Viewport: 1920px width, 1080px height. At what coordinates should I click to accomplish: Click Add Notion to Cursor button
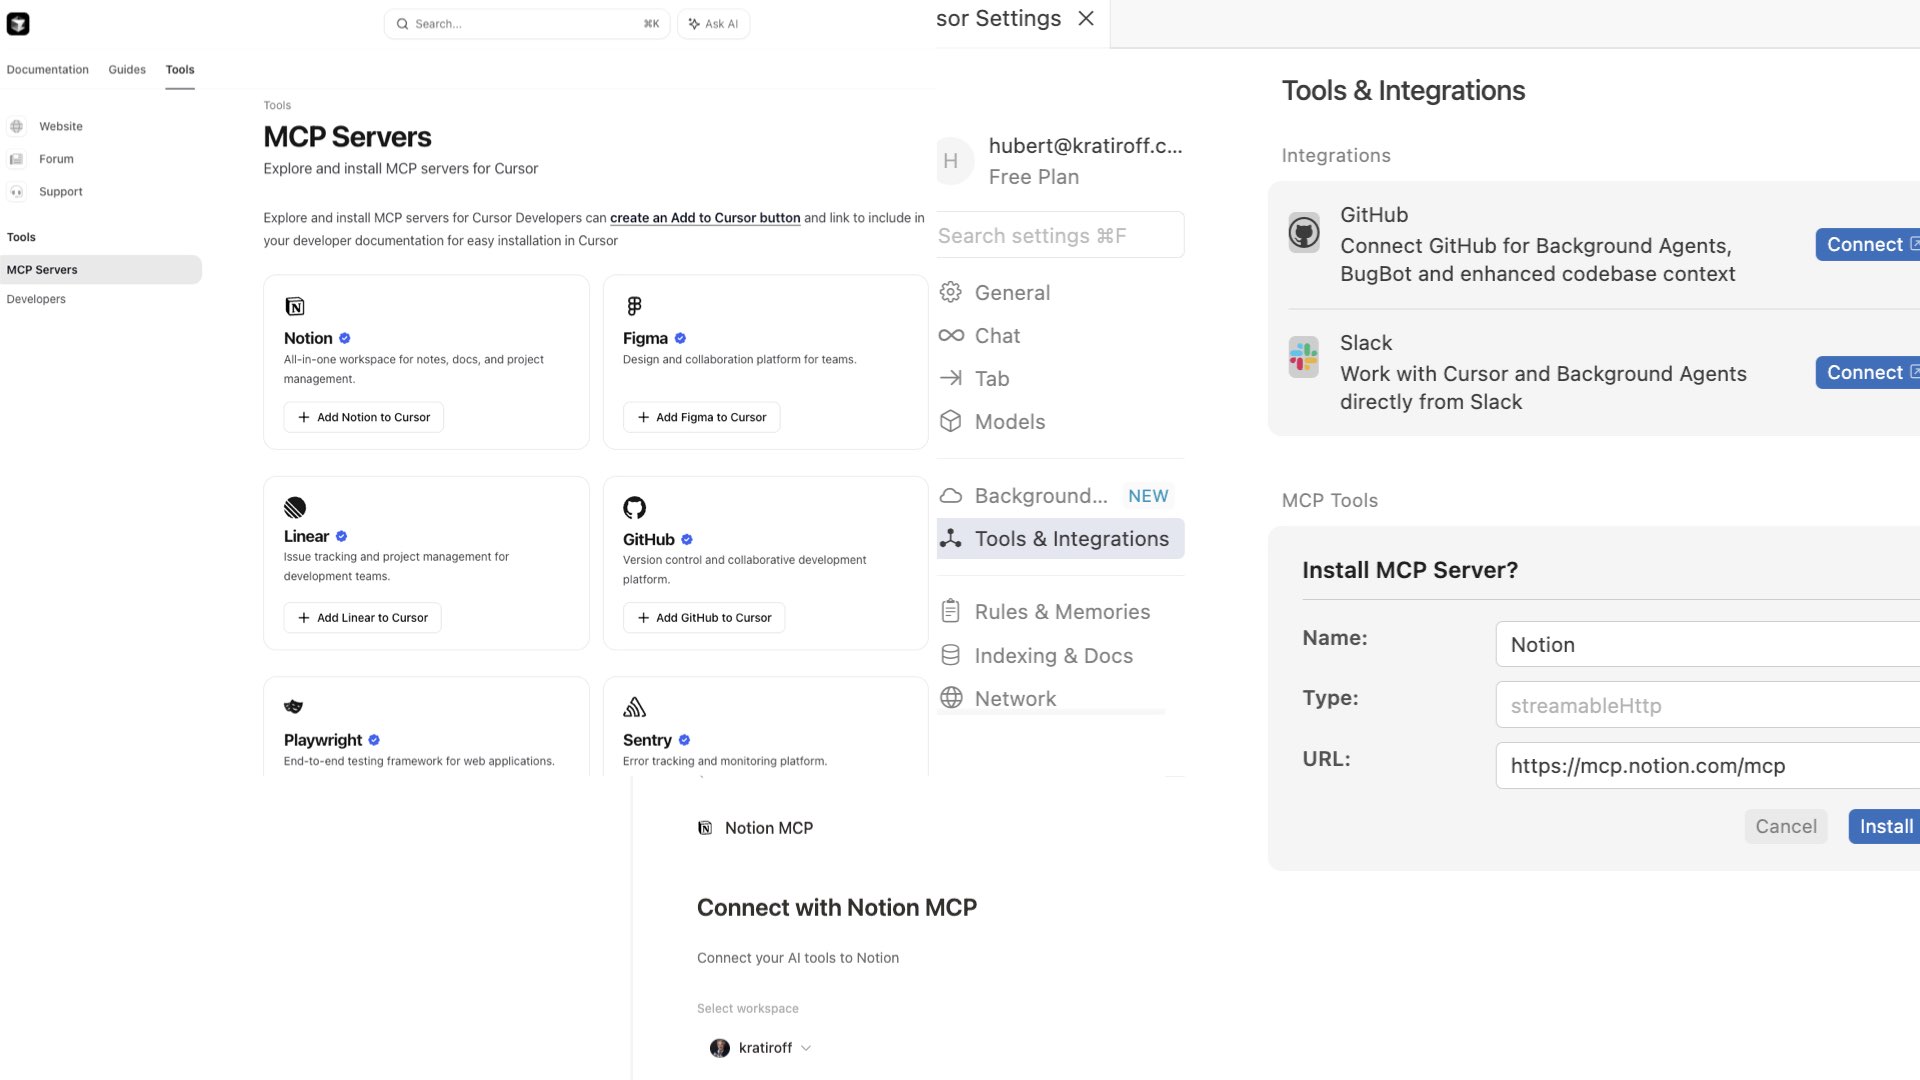363,418
